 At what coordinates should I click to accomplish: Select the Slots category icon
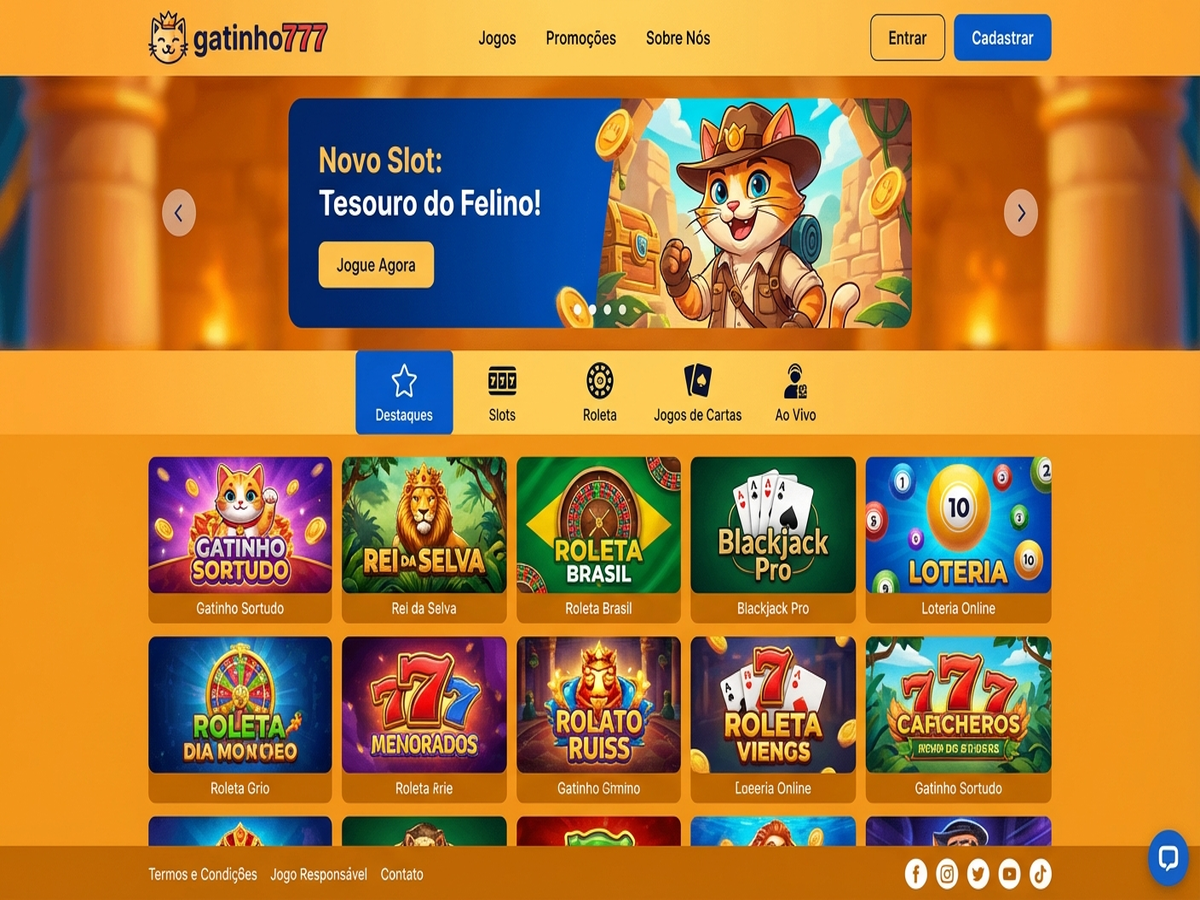coord(502,393)
